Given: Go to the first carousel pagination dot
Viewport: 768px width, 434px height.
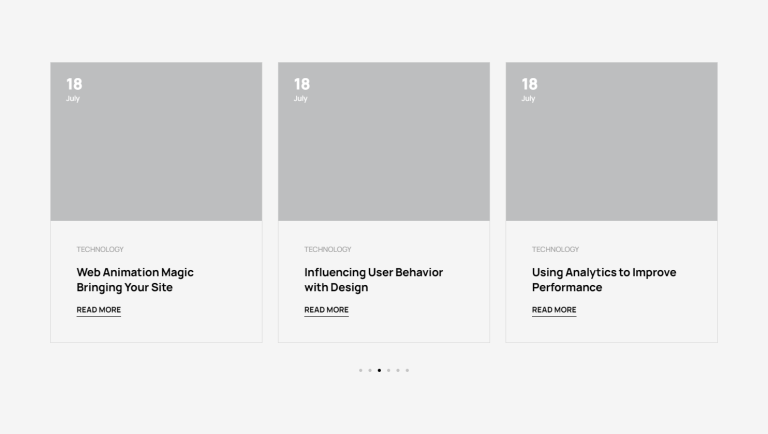Looking at the screenshot, I should 360,370.
